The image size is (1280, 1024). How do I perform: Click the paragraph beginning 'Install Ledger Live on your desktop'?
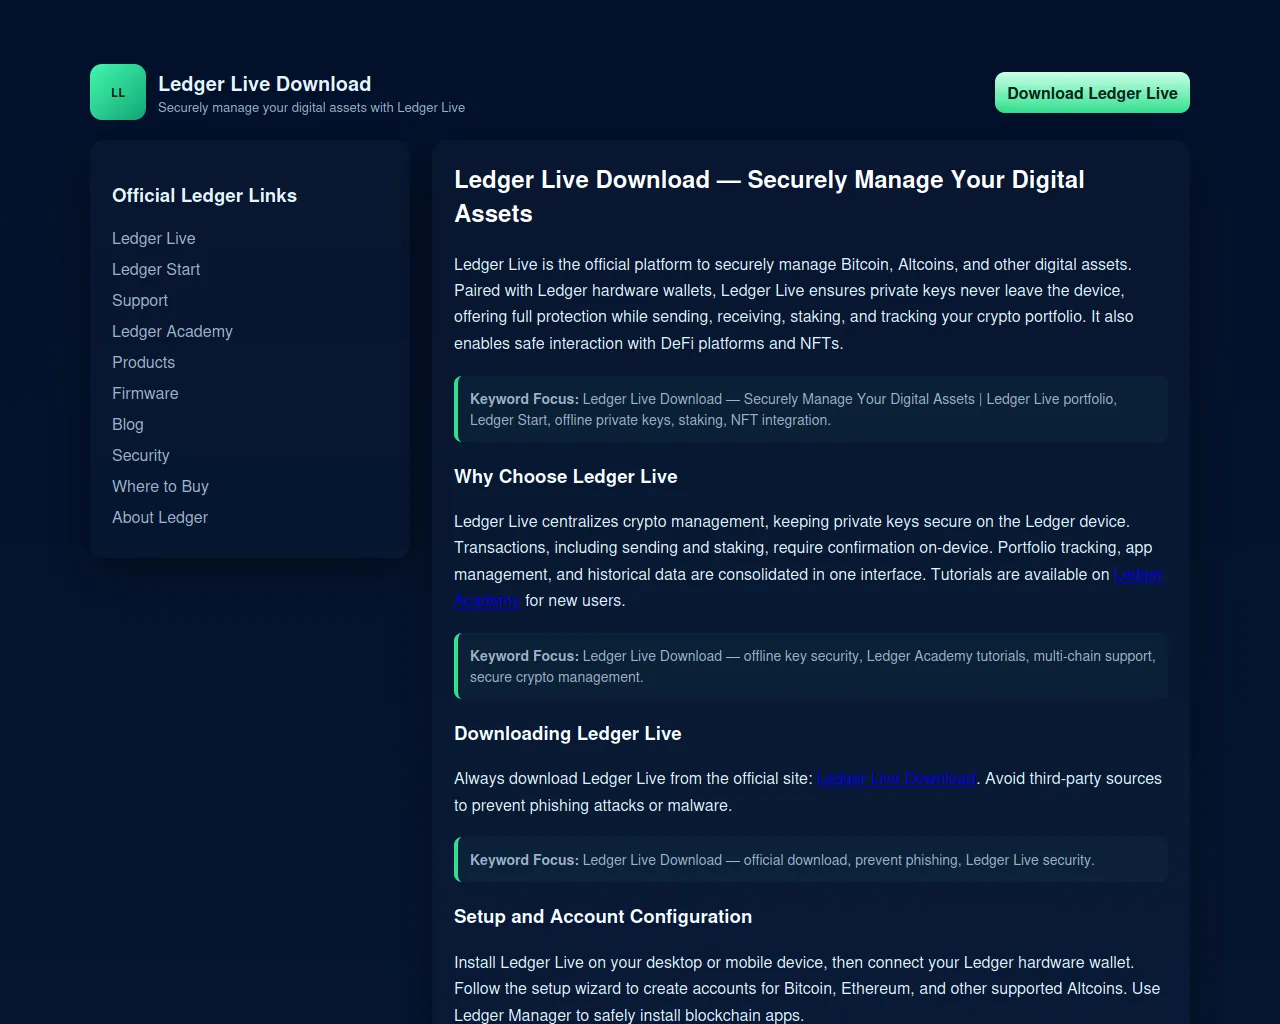click(807, 988)
